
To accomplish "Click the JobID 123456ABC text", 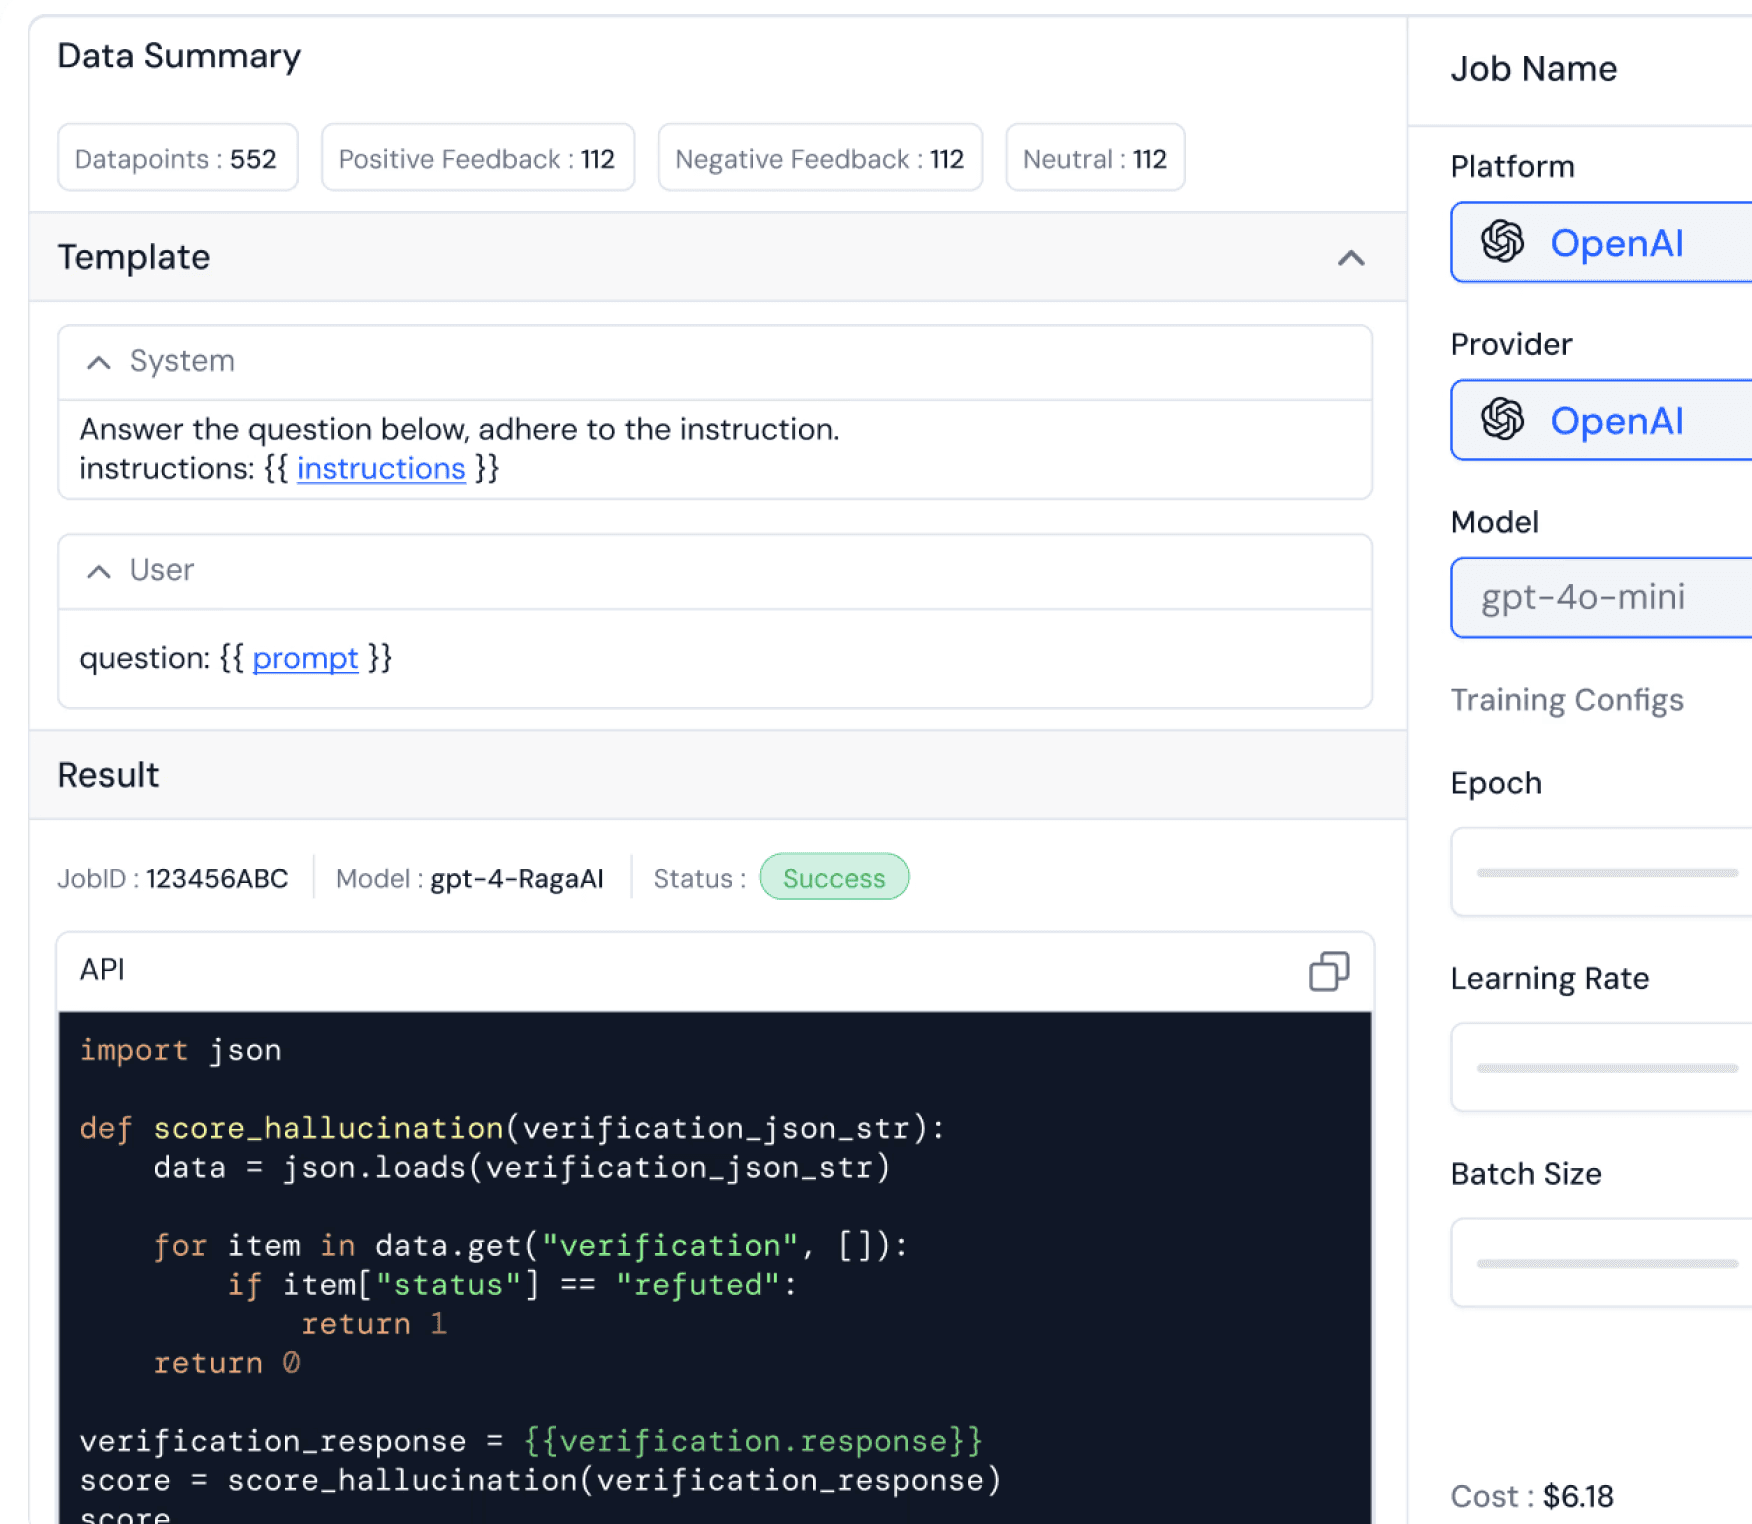I will coord(172,878).
